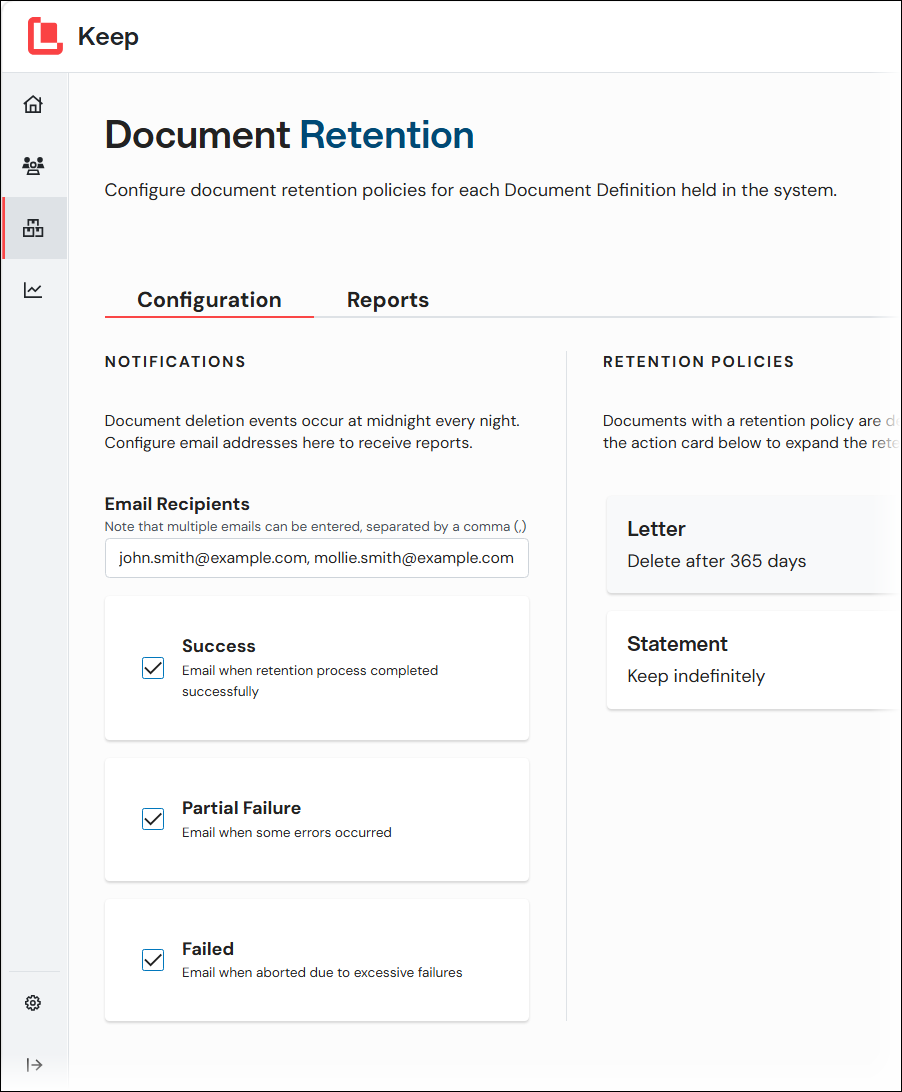This screenshot has width=902, height=1092.
Task: Open the analytics chart sidebar icon
Action: [33, 290]
